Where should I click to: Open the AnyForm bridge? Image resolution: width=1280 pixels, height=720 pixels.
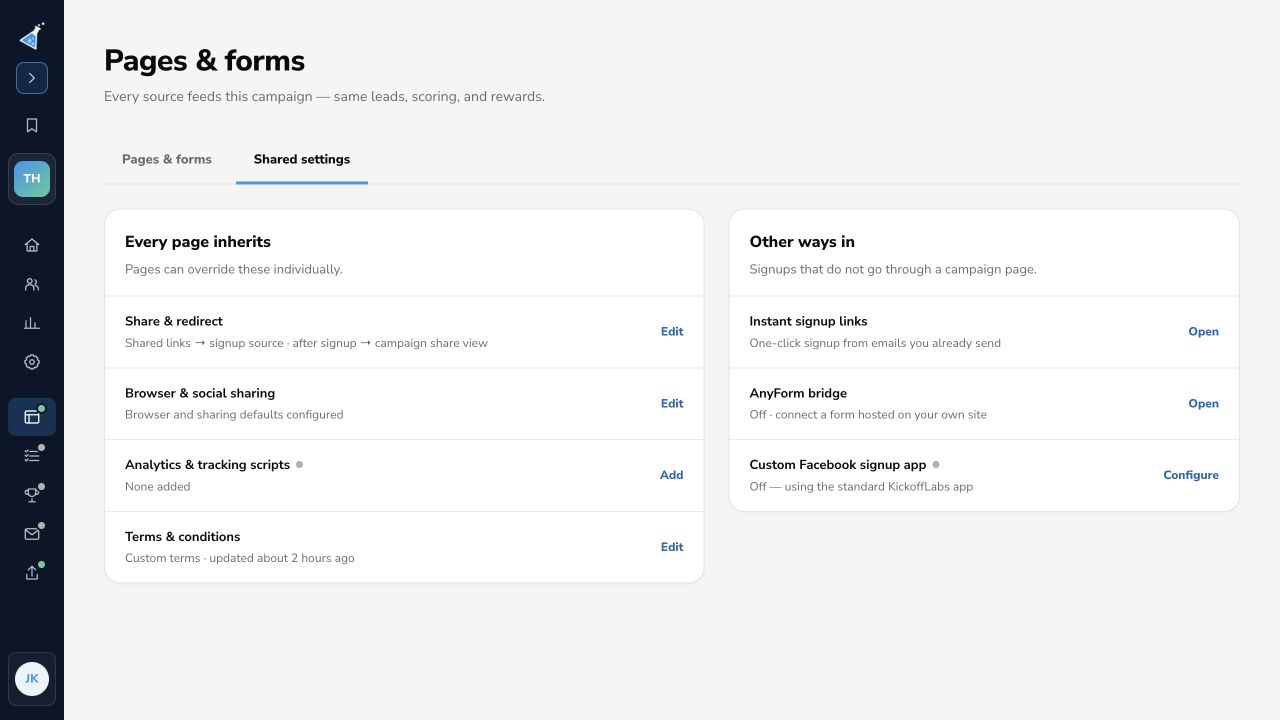point(1203,404)
